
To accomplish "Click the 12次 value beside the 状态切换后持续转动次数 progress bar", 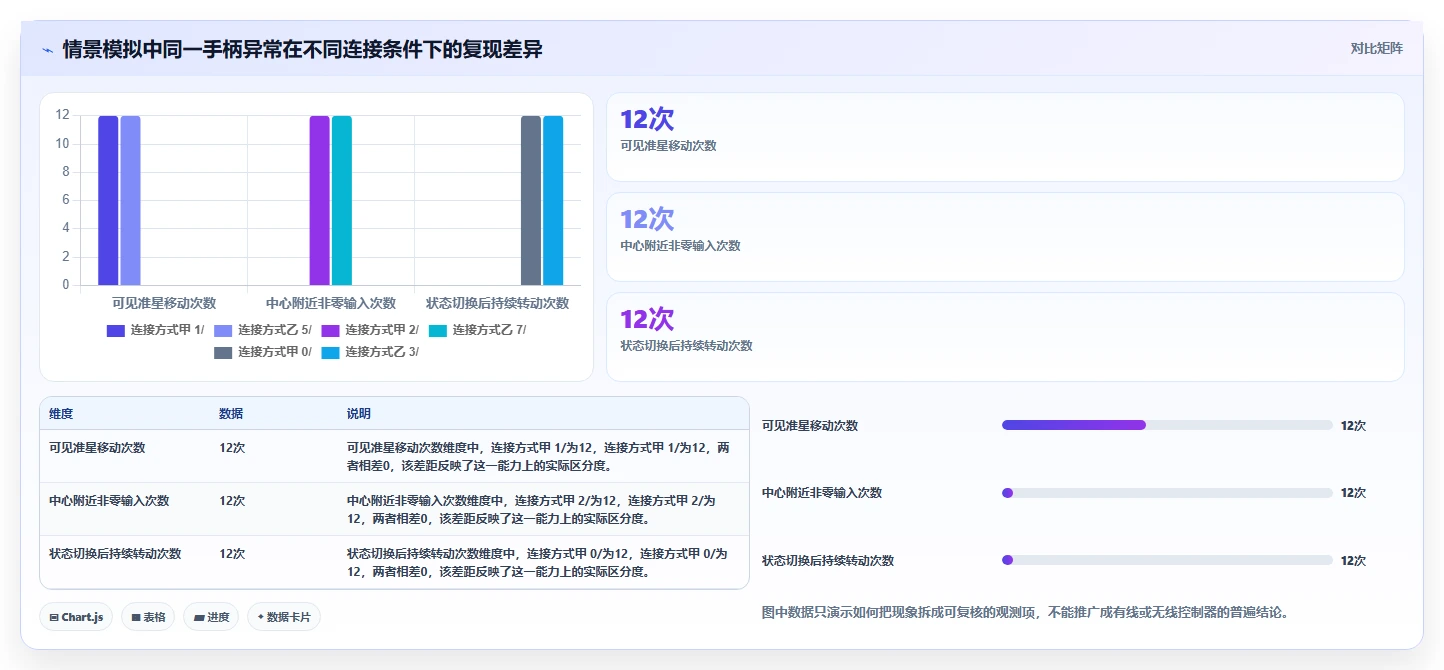I will point(1353,561).
